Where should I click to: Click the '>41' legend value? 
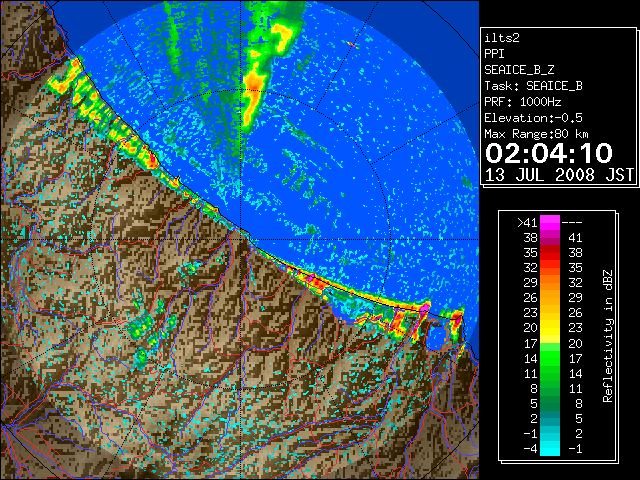(527, 222)
